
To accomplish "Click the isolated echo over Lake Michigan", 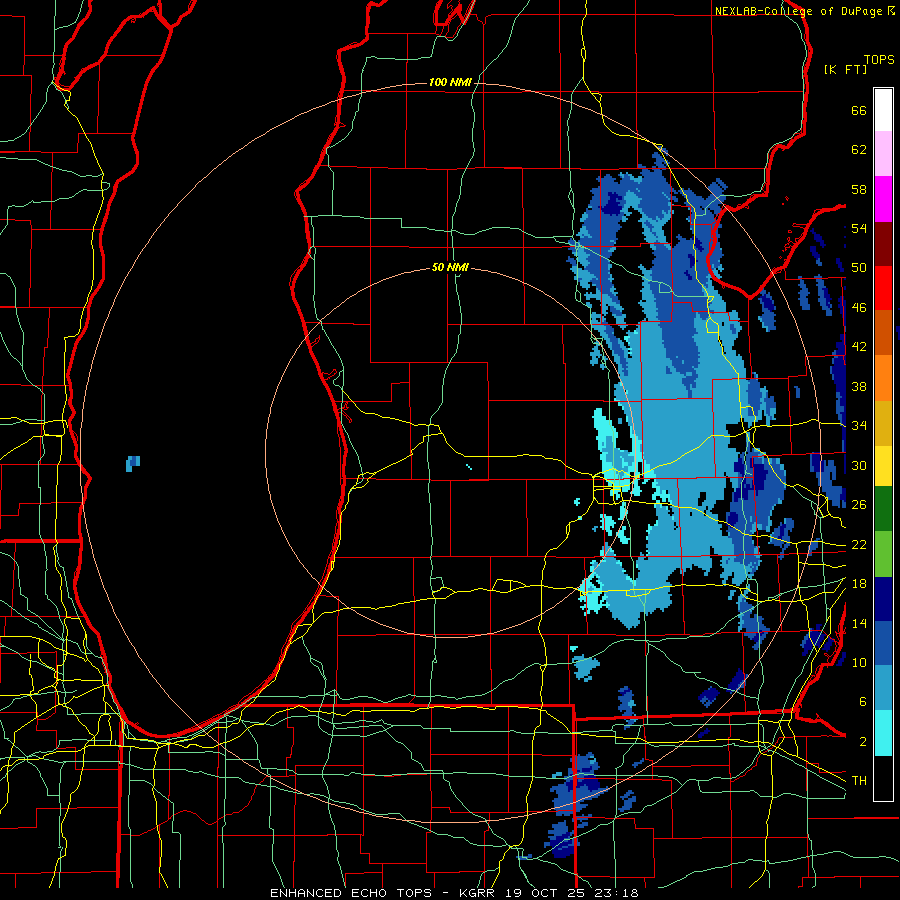I will (133, 463).
